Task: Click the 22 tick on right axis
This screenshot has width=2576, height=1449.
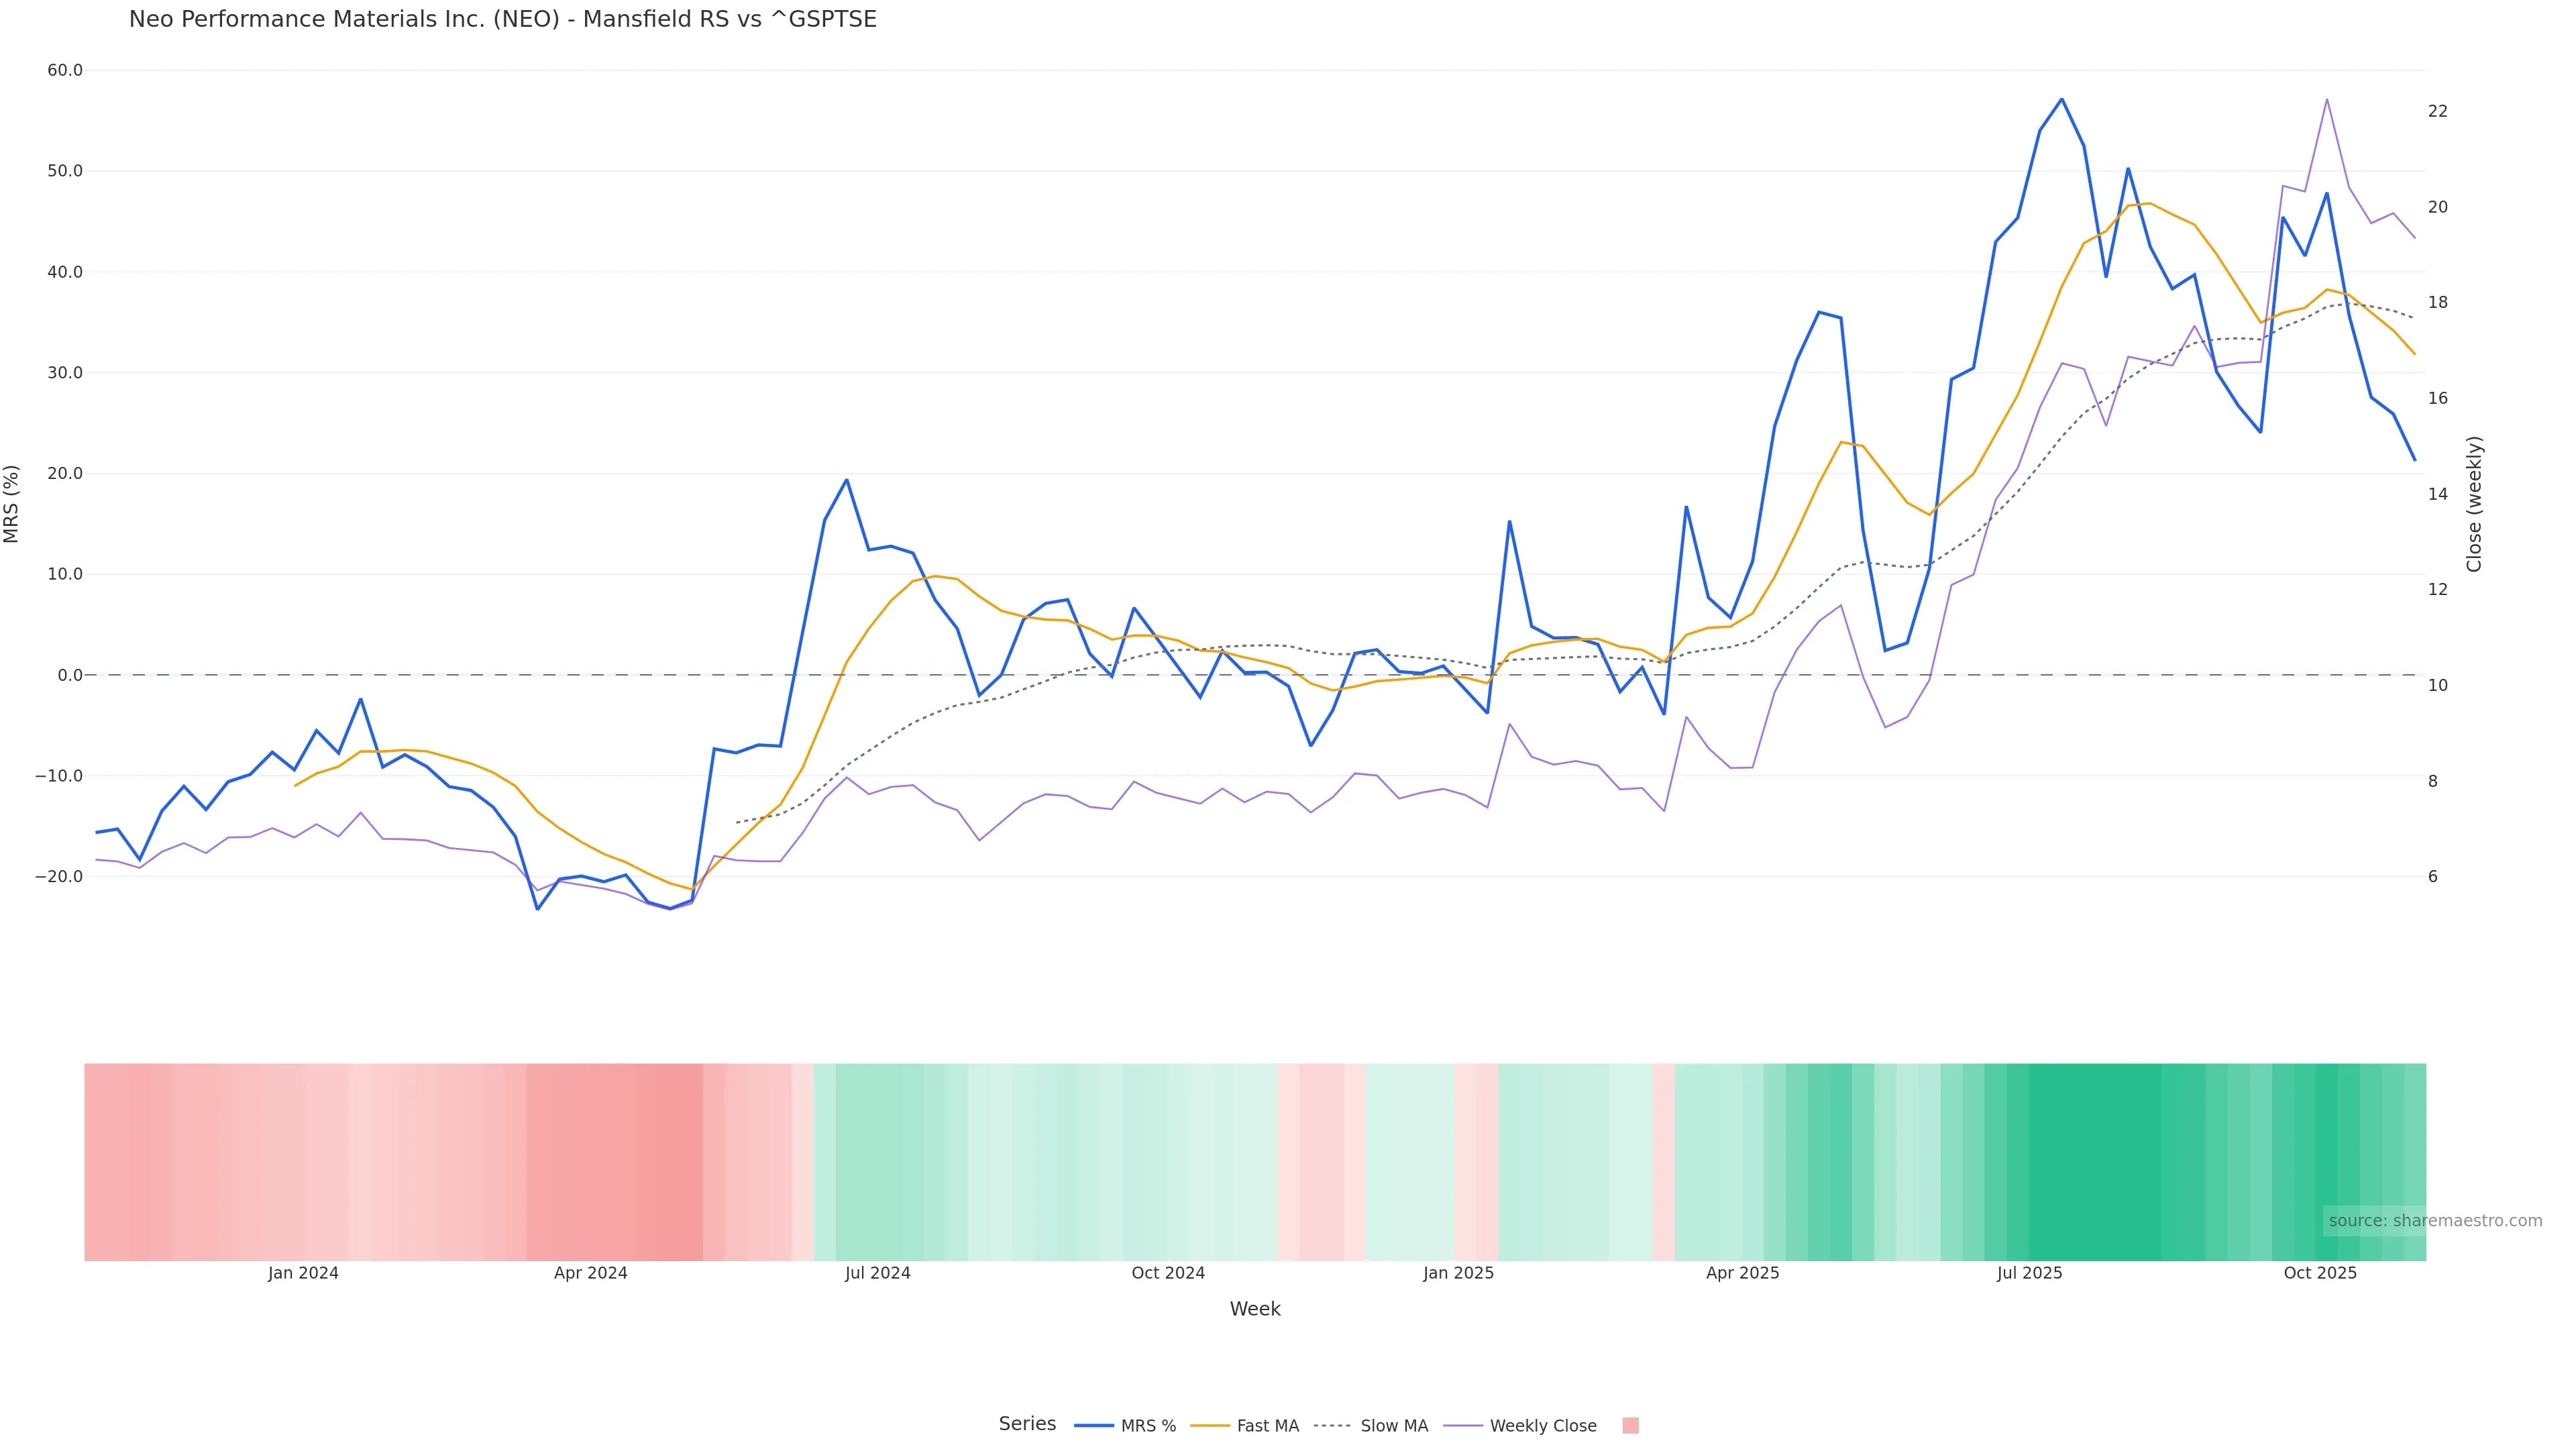Action: click(x=2438, y=111)
